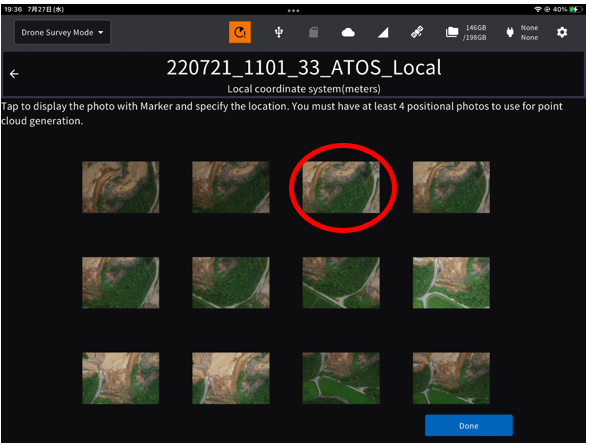Open first thumbnail in the middle row
Screen dimensions: 590x445
click(120, 283)
